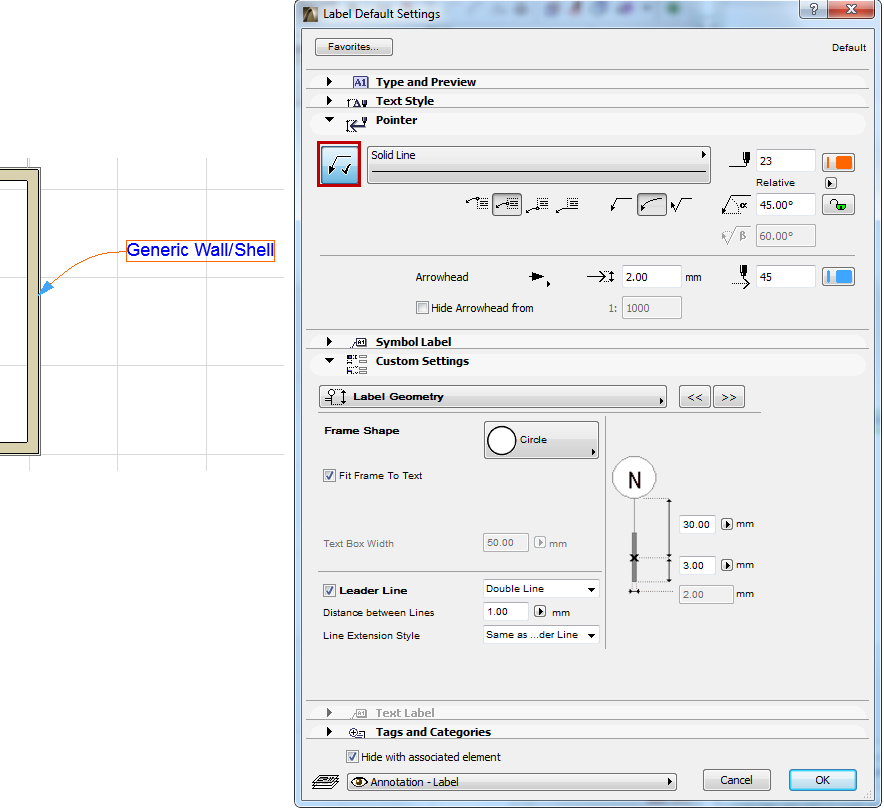Edit arrowhead pen number field 45

[x=785, y=277]
